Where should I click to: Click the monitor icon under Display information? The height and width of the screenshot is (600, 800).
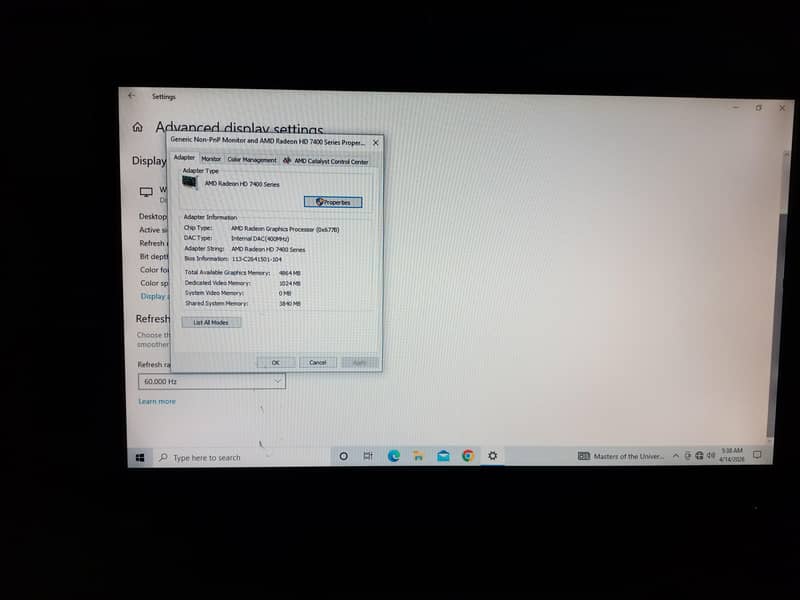pos(146,192)
